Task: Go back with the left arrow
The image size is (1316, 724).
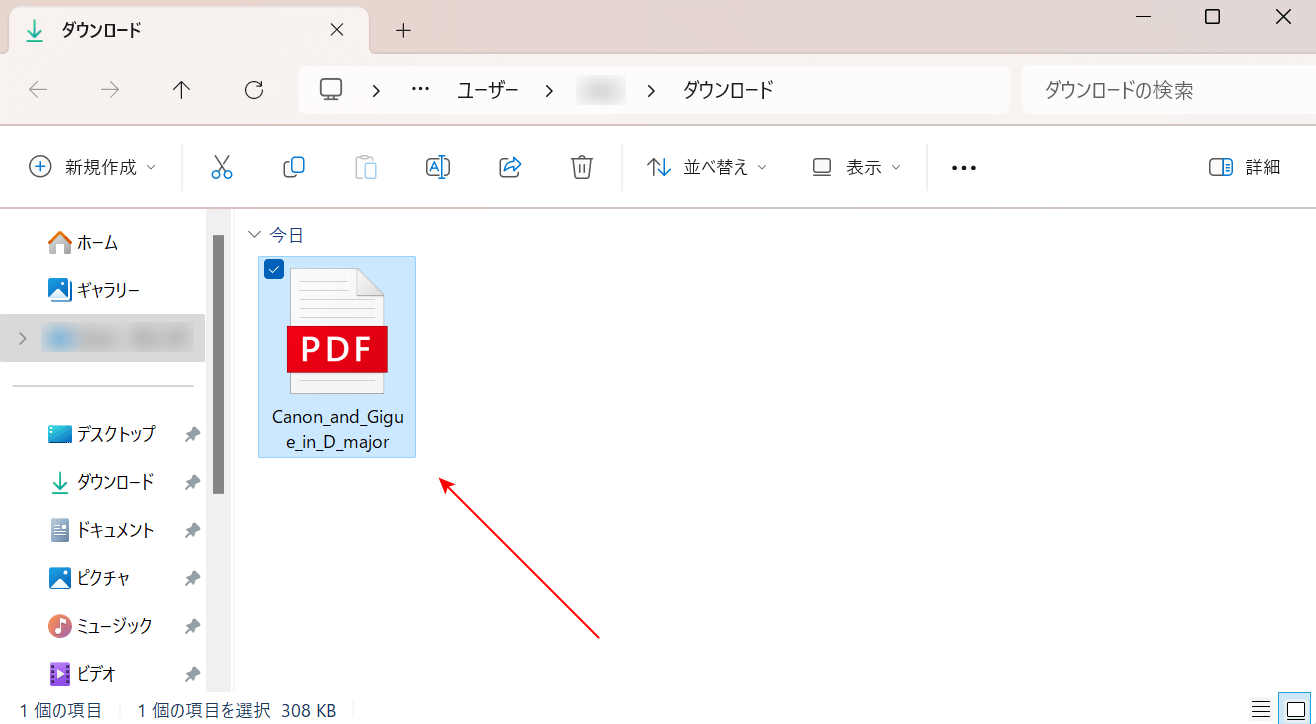Action: [38, 90]
